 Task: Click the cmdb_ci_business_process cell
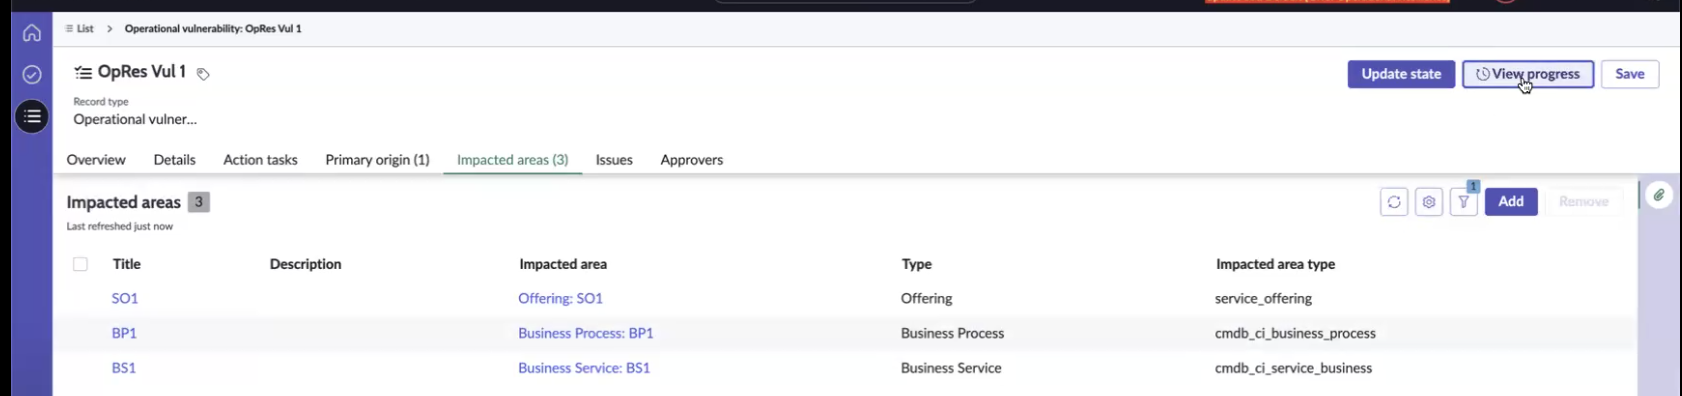(x=1295, y=333)
